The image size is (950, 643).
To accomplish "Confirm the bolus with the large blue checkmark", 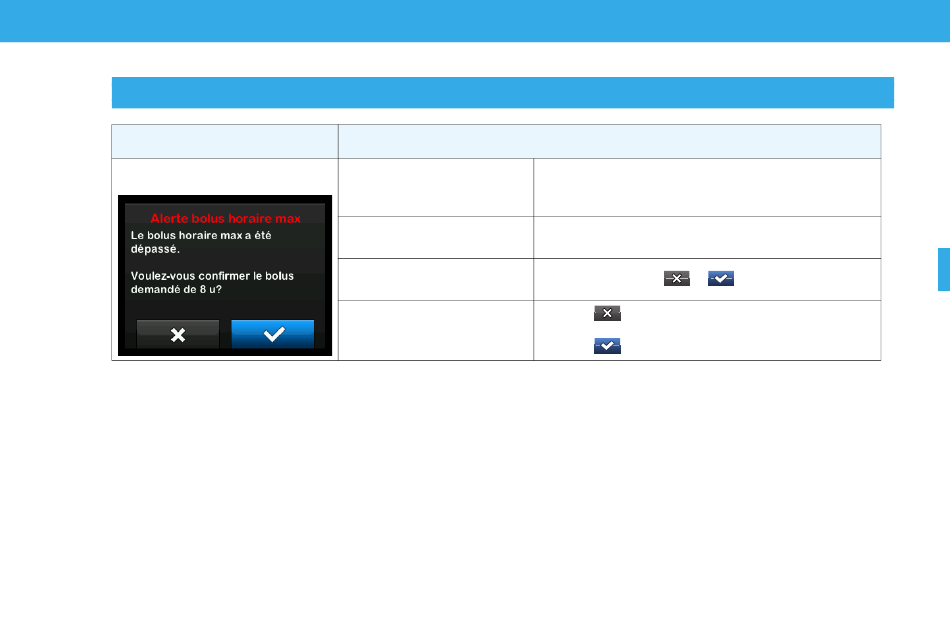I will pyautogui.click(x=272, y=335).
